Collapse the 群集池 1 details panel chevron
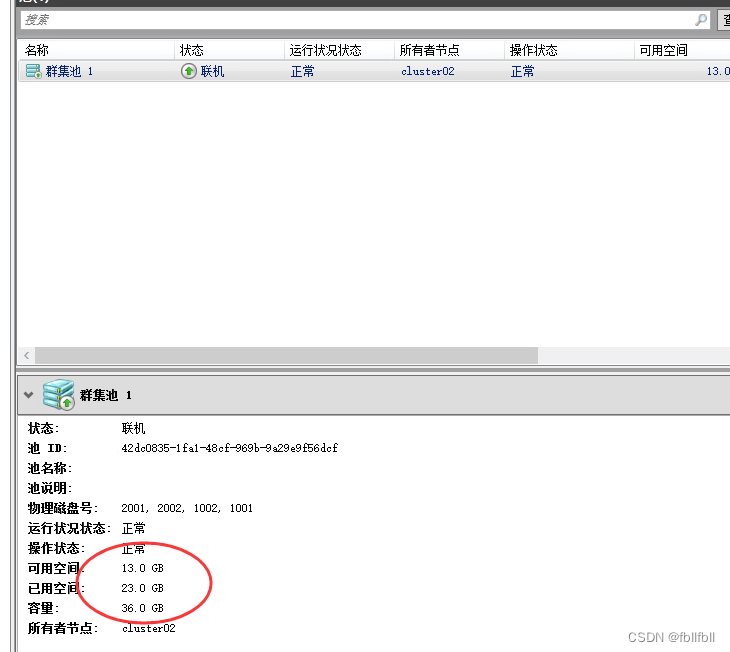Image resolution: width=730 pixels, height=652 pixels. (28, 395)
